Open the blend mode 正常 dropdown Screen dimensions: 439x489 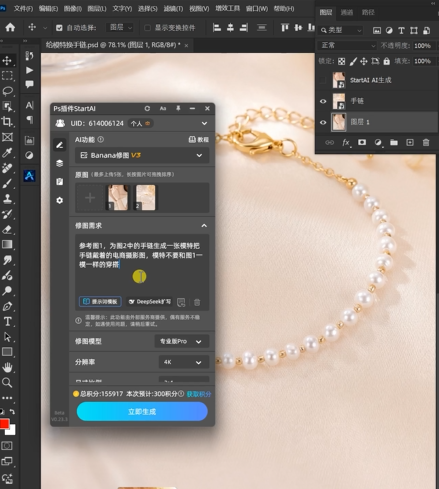[347, 45]
